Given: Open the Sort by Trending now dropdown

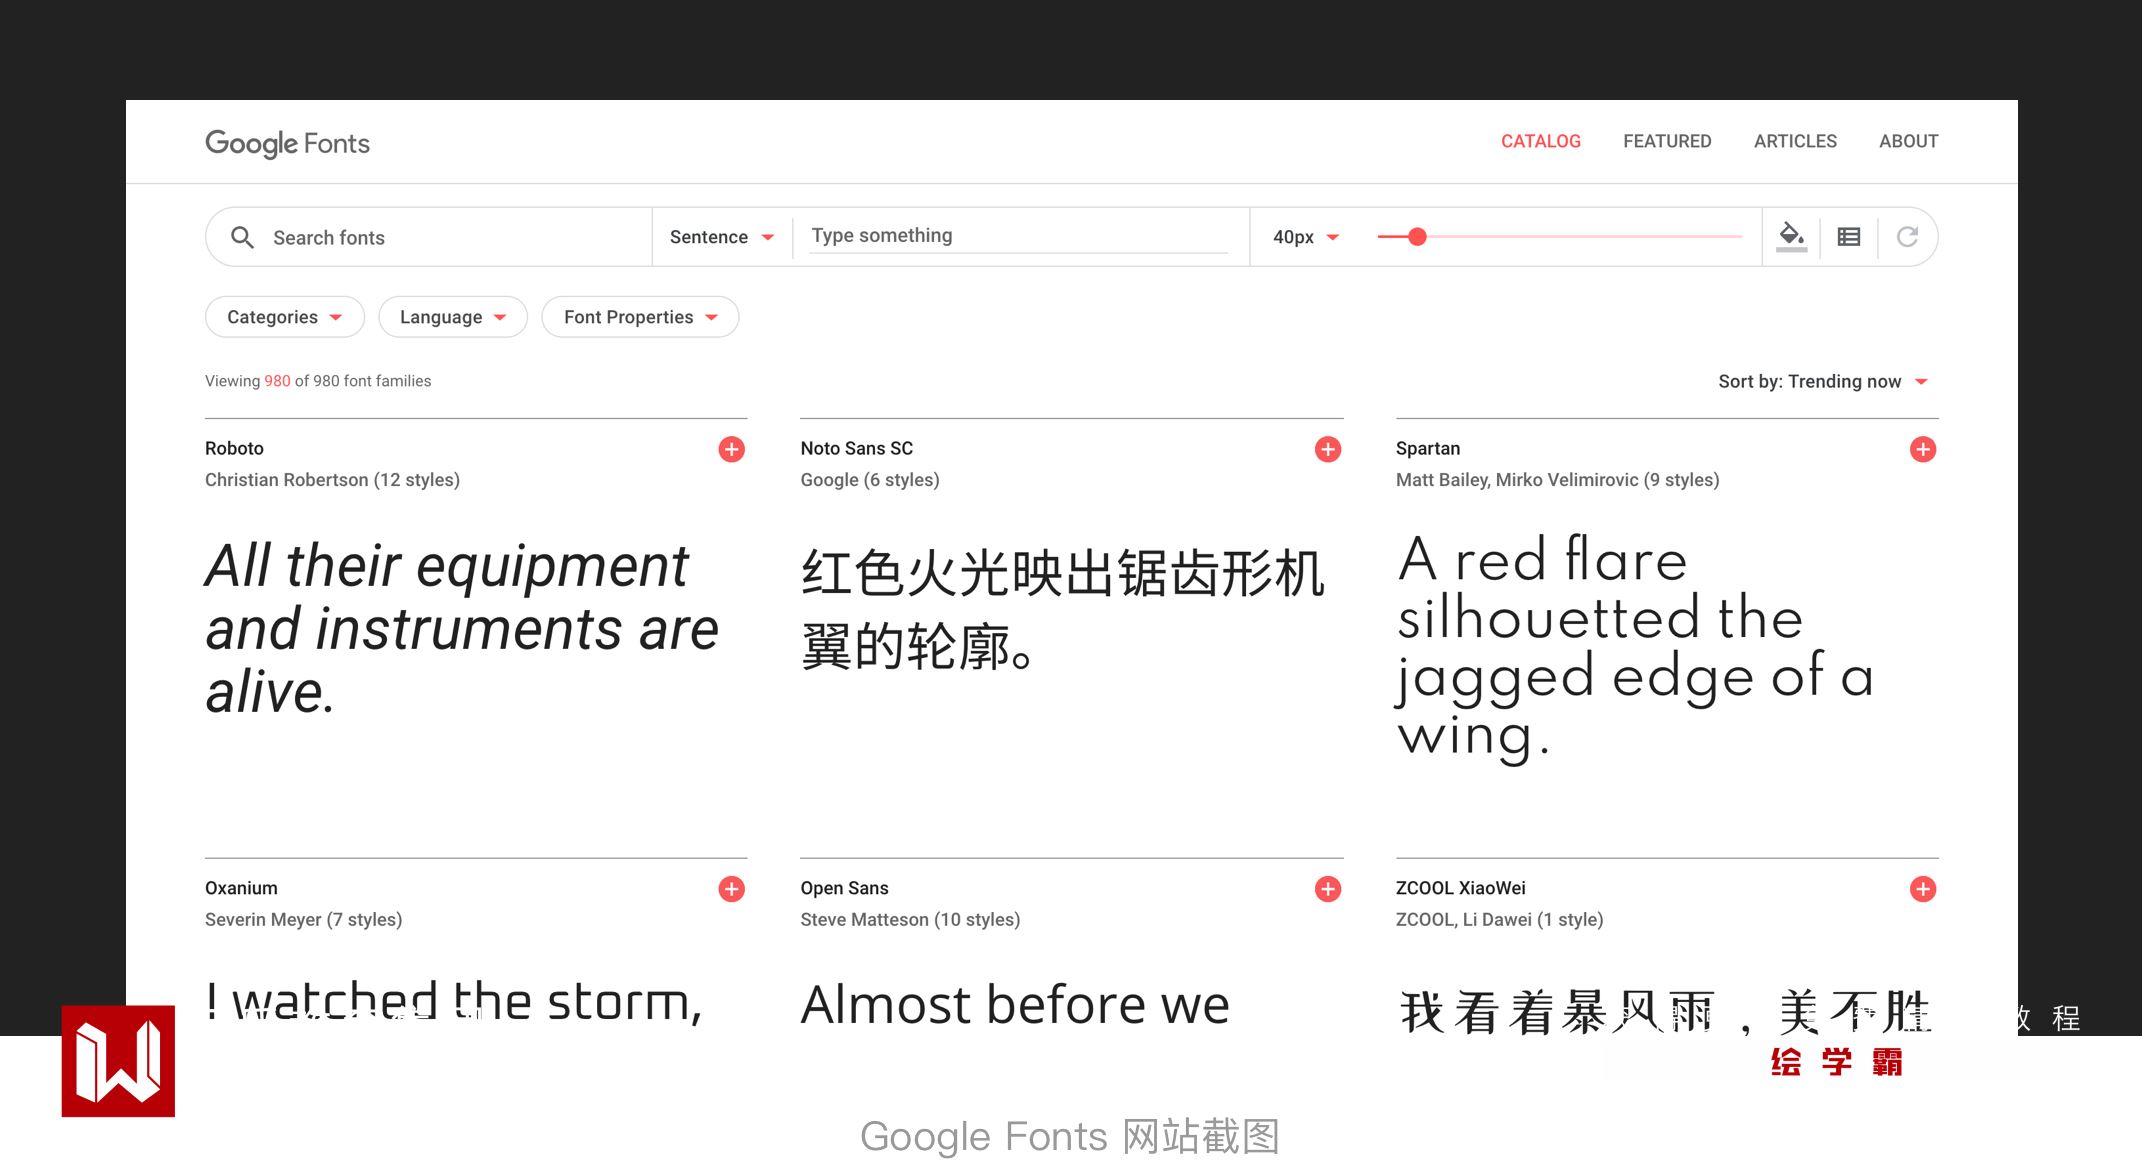Looking at the screenshot, I should pos(1822,381).
